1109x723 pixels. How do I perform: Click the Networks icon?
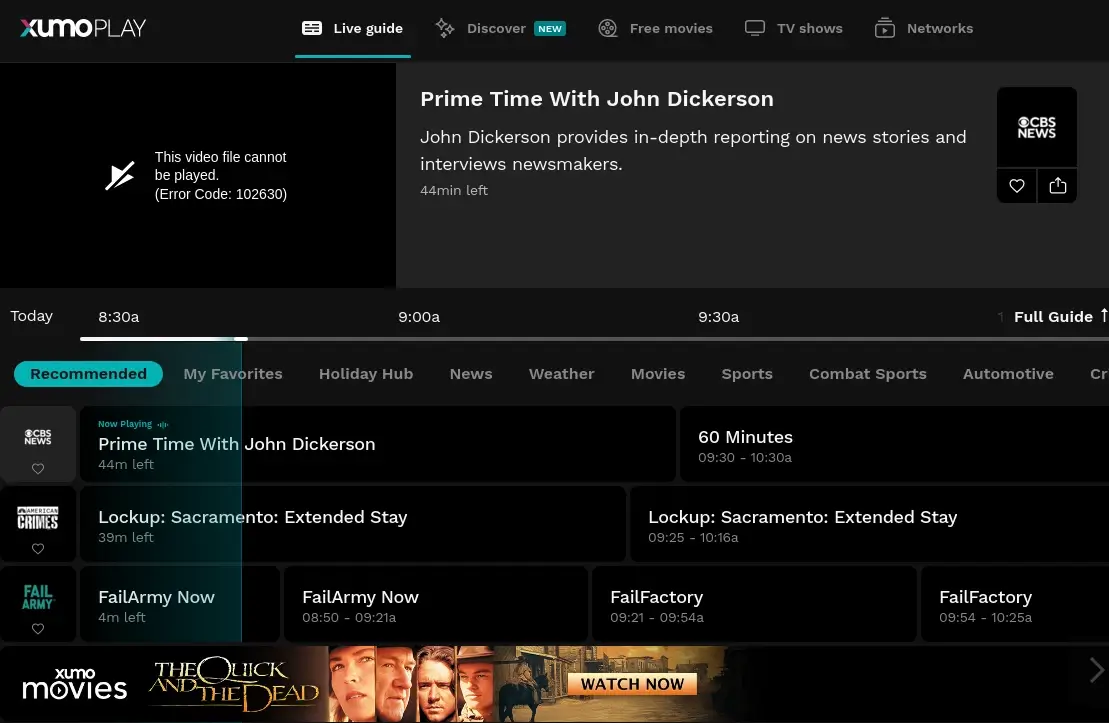click(x=885, y=28)
